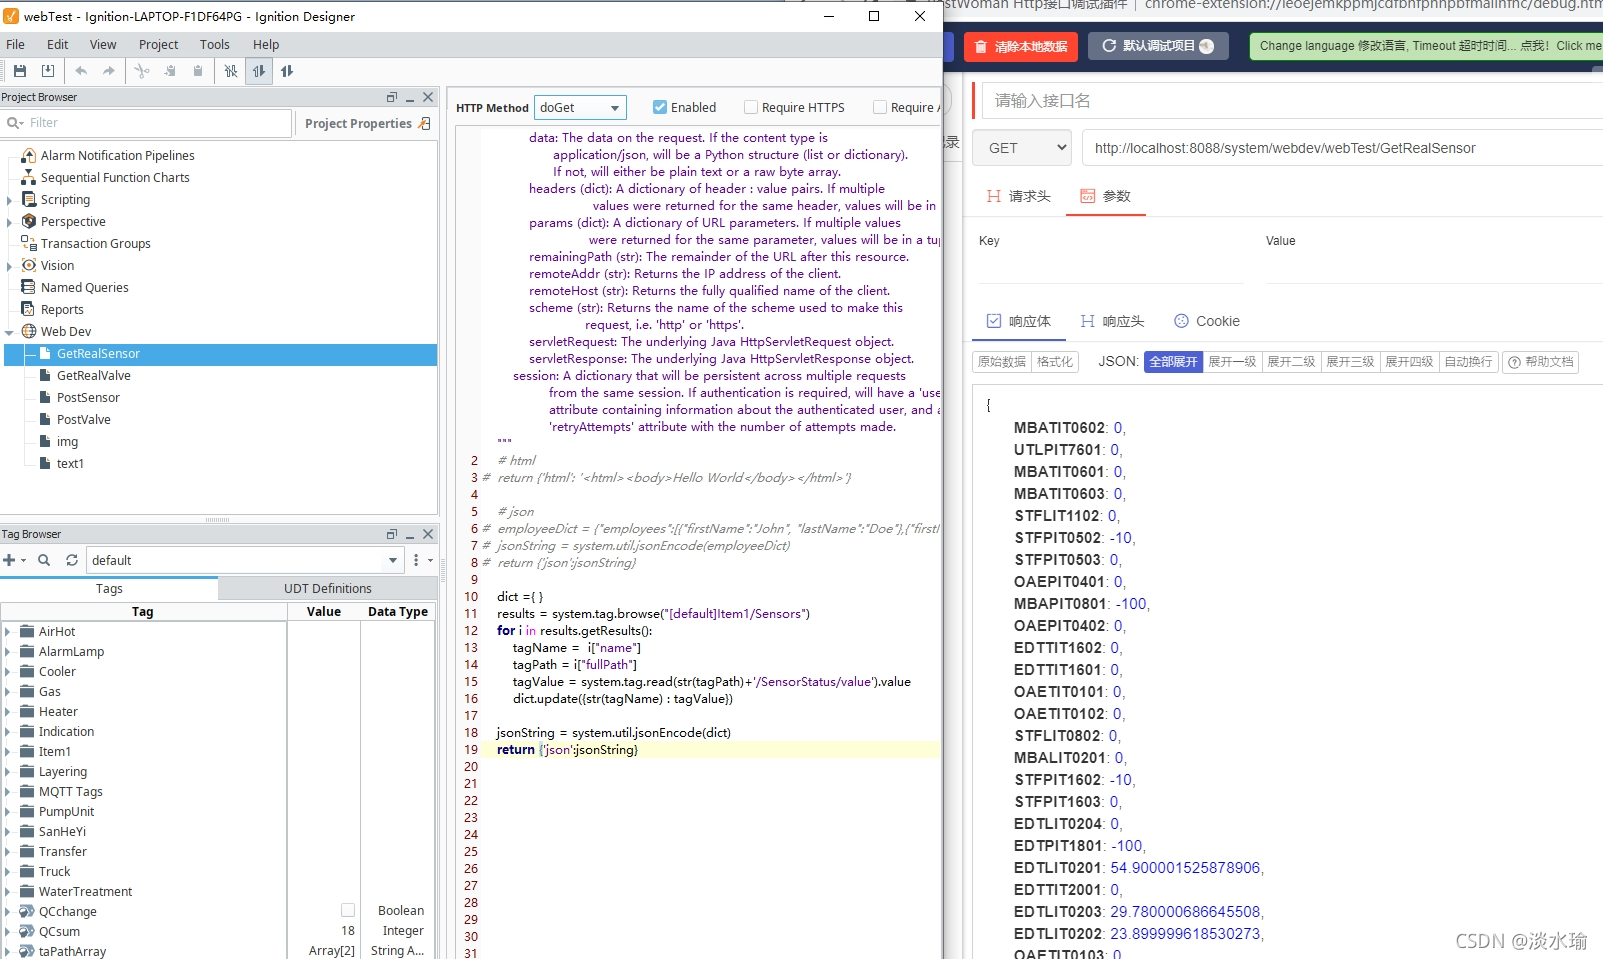
Task: Open the default tag provider dropdown
Action: point(245,560)
